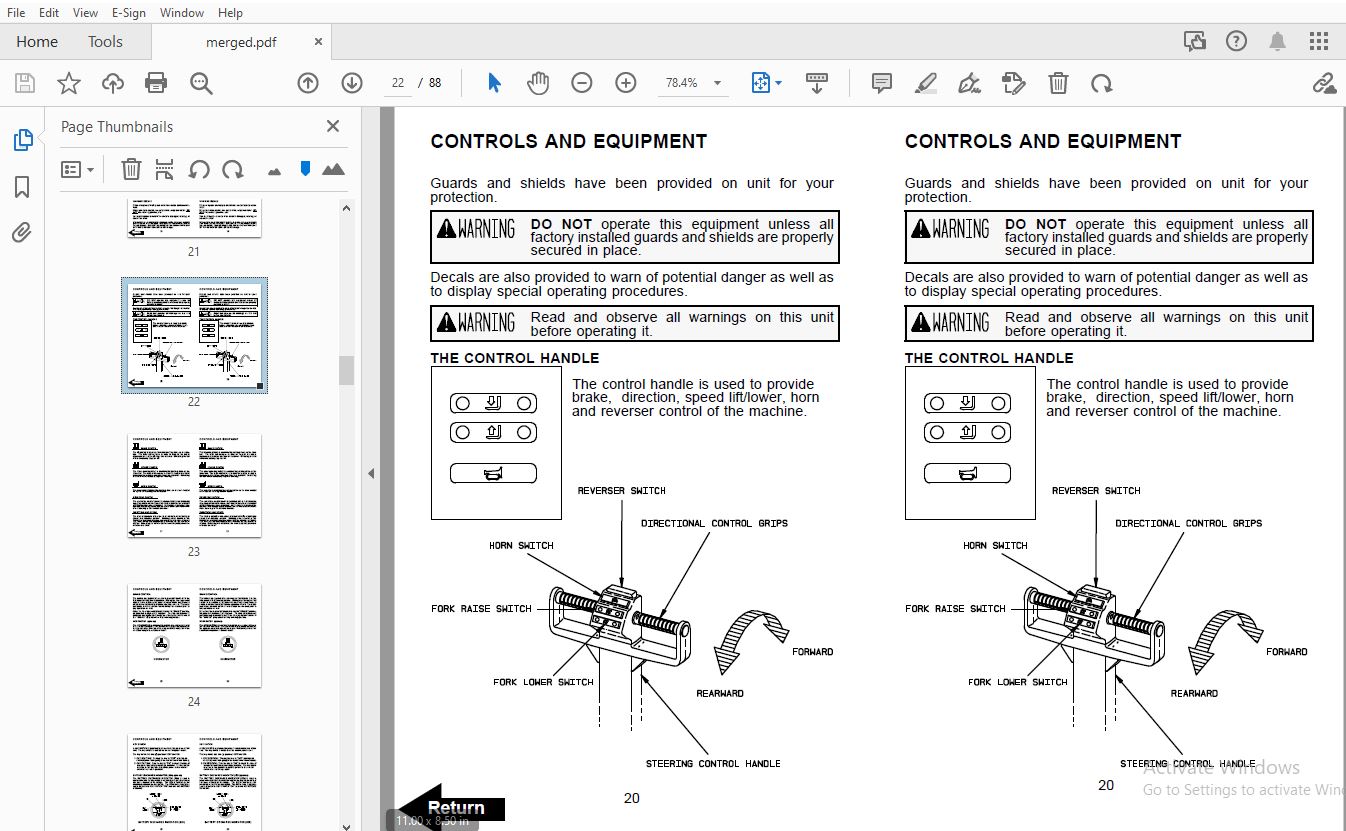
Task: Close the Page Thumbnails panel
Action: click(333, 126)
